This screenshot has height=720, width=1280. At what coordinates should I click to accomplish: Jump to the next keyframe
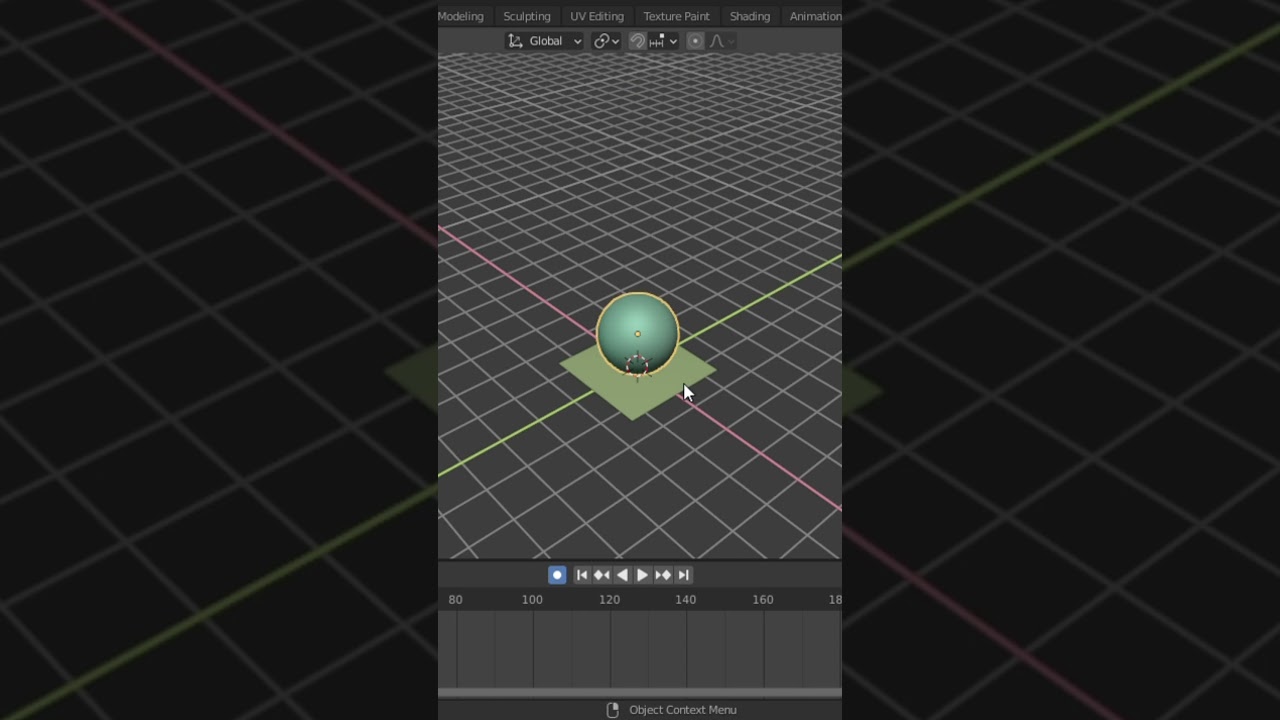[x=663, y=575]
